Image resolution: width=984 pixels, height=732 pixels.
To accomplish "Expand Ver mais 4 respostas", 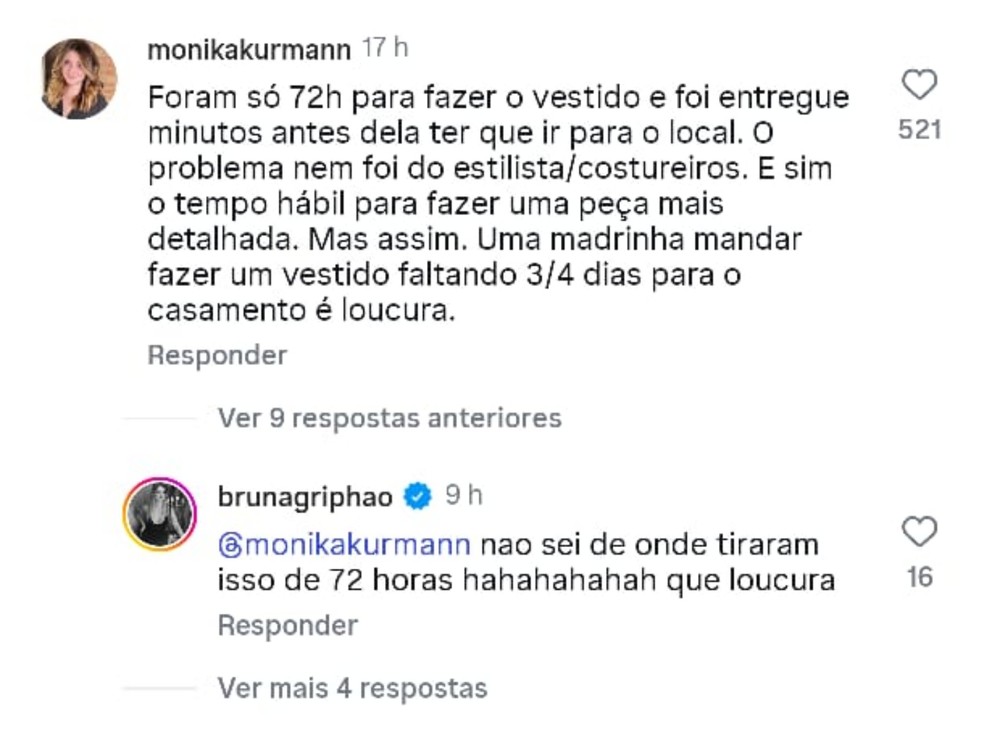I will (x=352, y=688).
